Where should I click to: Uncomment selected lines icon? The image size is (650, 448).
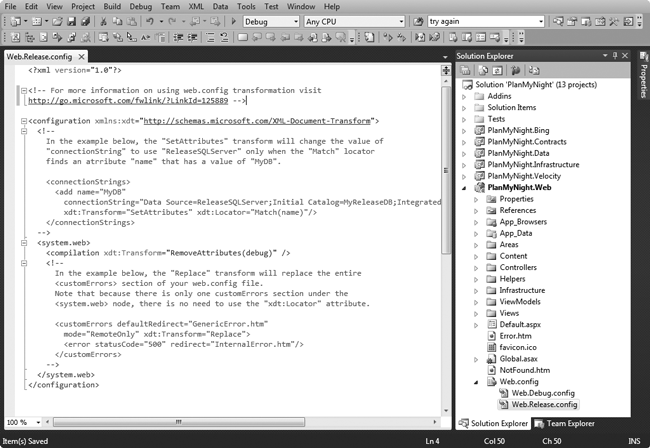click(224, 38)
